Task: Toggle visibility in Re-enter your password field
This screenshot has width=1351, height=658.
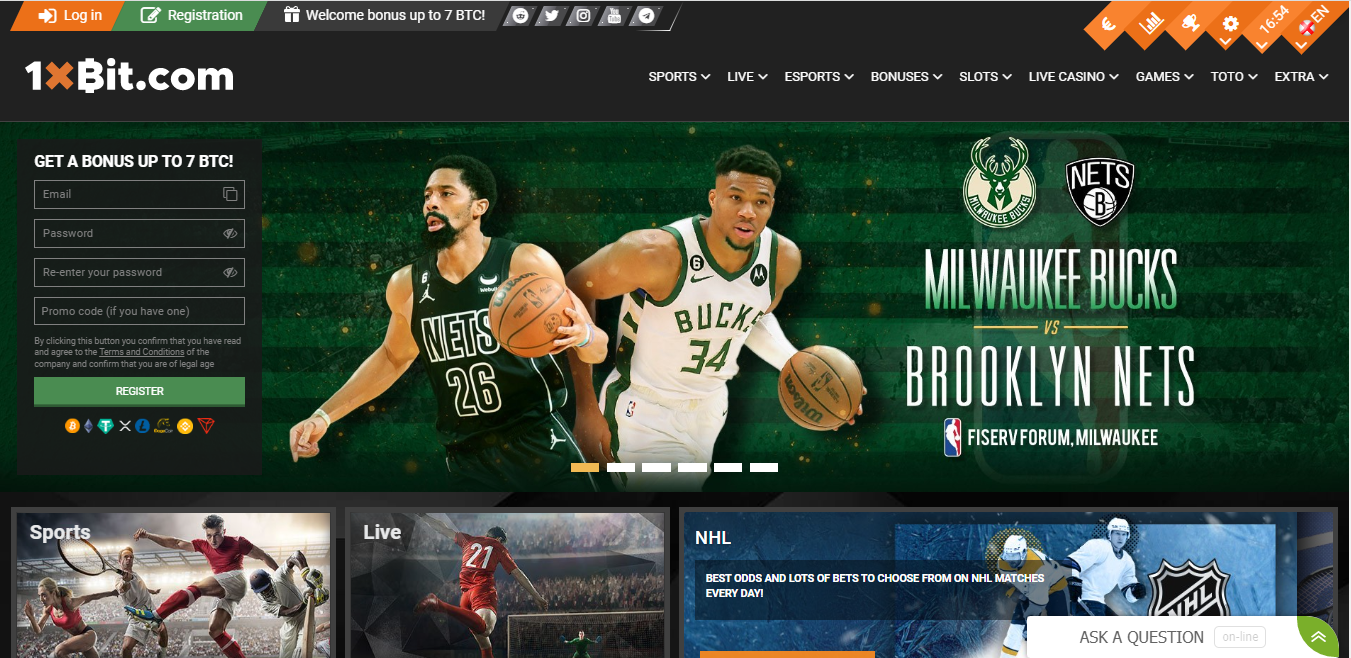Action: [230, 272]
